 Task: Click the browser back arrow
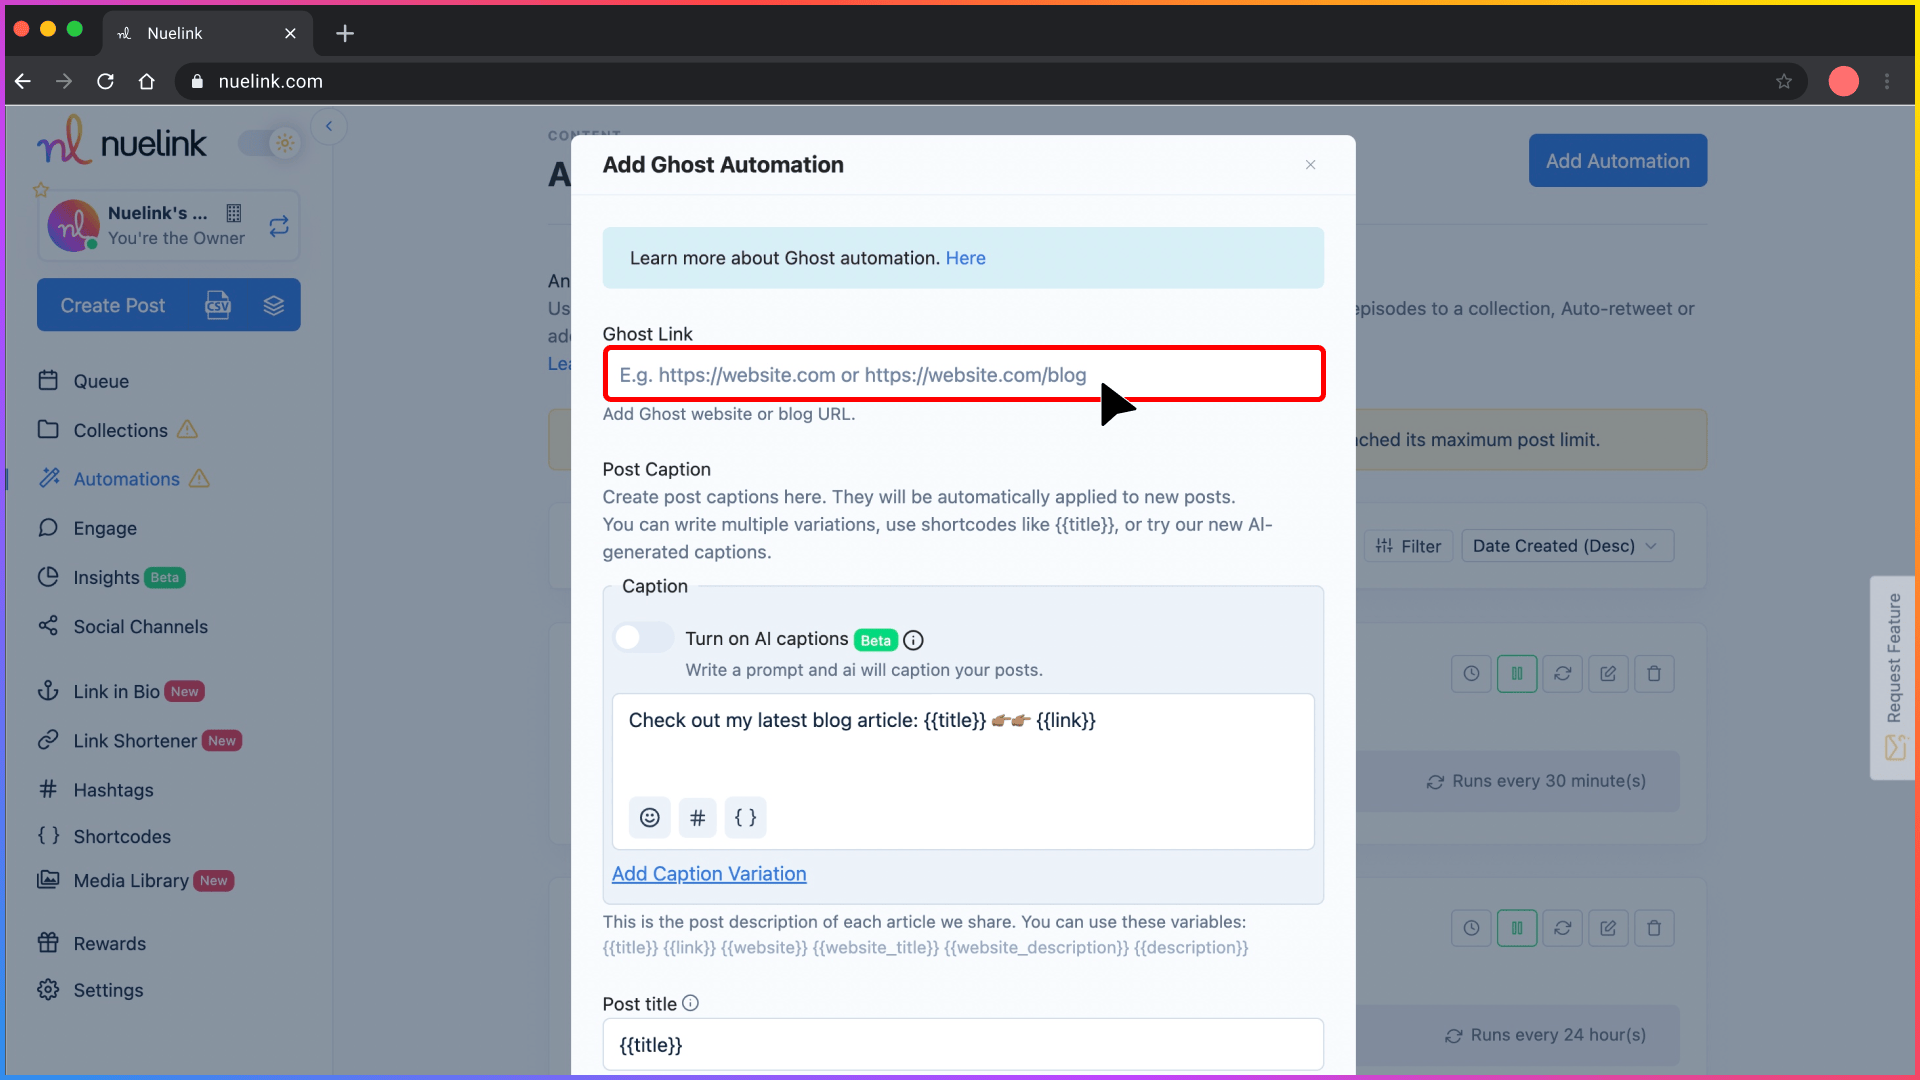click(x=23, y=81)
